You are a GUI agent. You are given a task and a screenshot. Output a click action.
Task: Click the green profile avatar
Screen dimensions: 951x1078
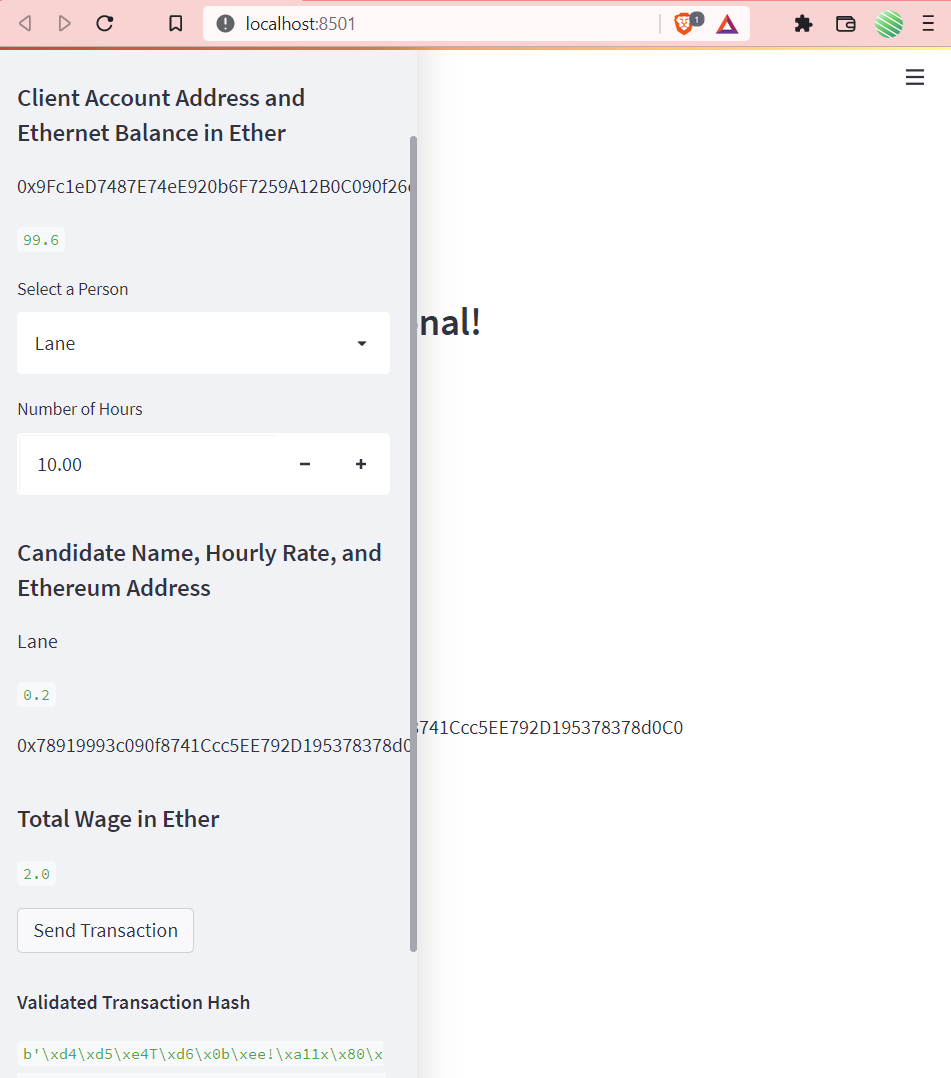(x=889, y=23)
